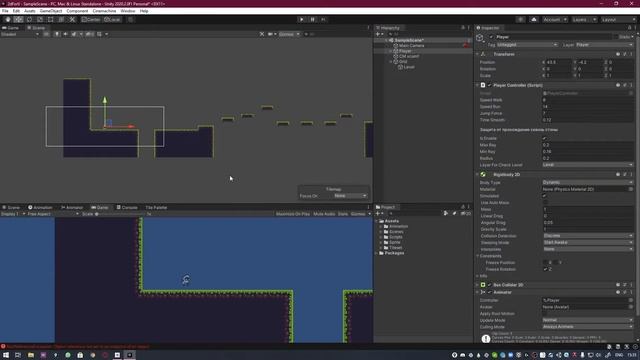Adjust the Game view Scale slider

coord(120,214)
